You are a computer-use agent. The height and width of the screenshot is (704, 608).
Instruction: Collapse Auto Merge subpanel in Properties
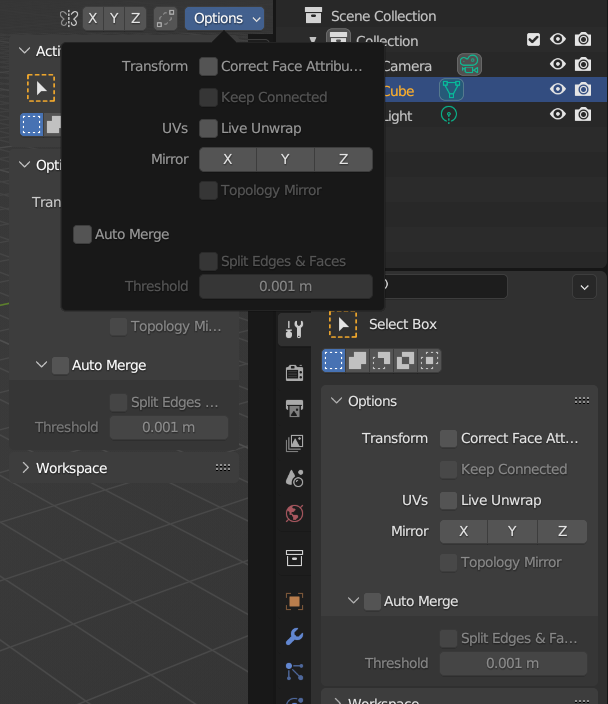point(354,601)
